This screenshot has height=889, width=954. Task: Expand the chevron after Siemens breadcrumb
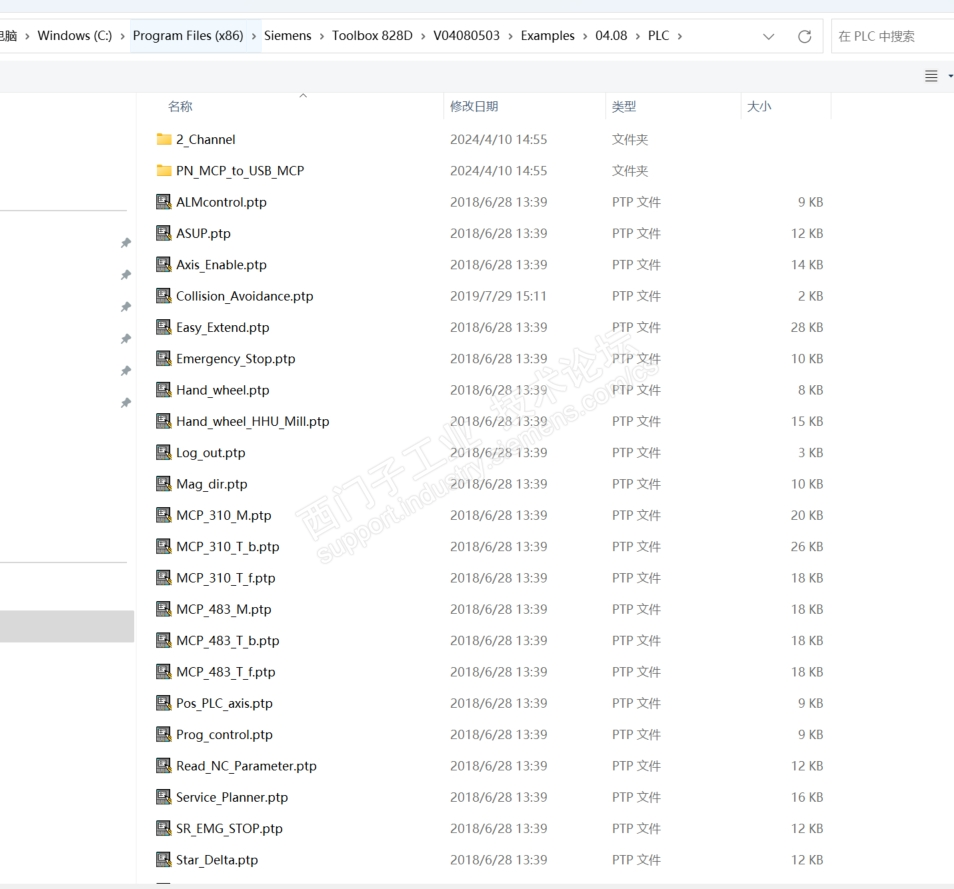point(321,36)
